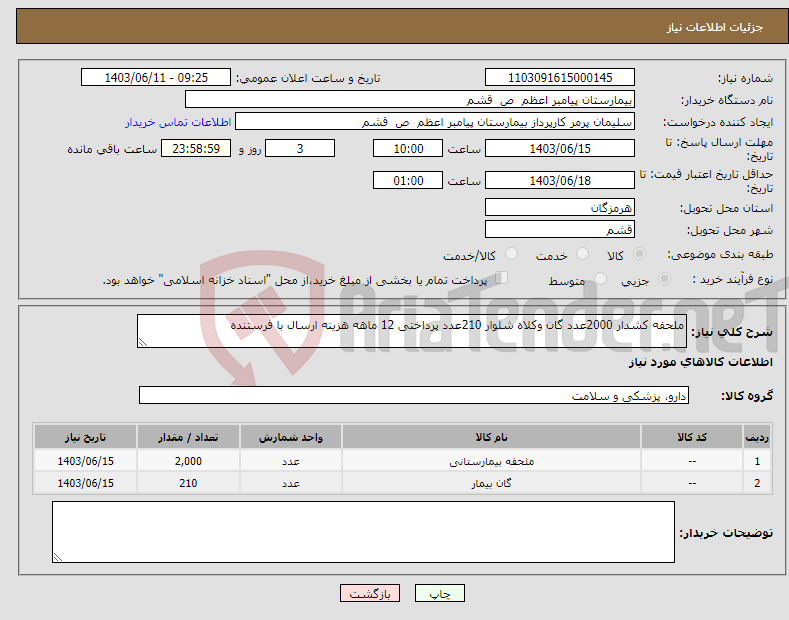This screenshot has width=789, height=620.
Task: Click the date cell in گان بیمار row
Action: coord(86,483)
